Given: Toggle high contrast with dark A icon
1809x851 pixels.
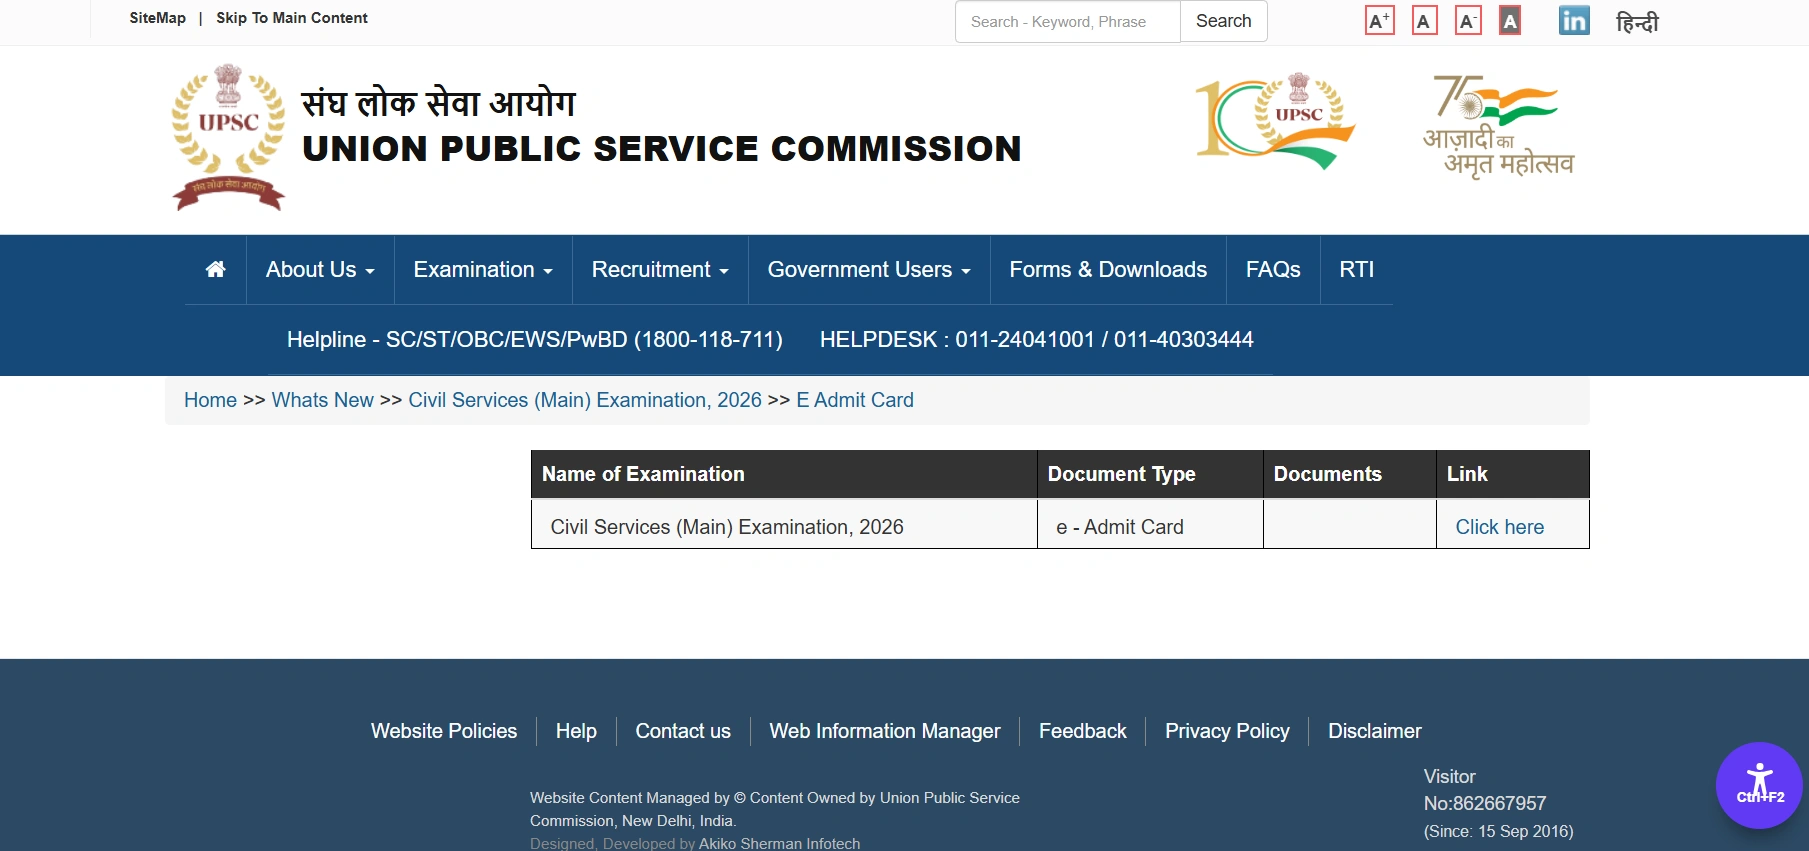Looking at the screenshot, I should point(1510,20).
